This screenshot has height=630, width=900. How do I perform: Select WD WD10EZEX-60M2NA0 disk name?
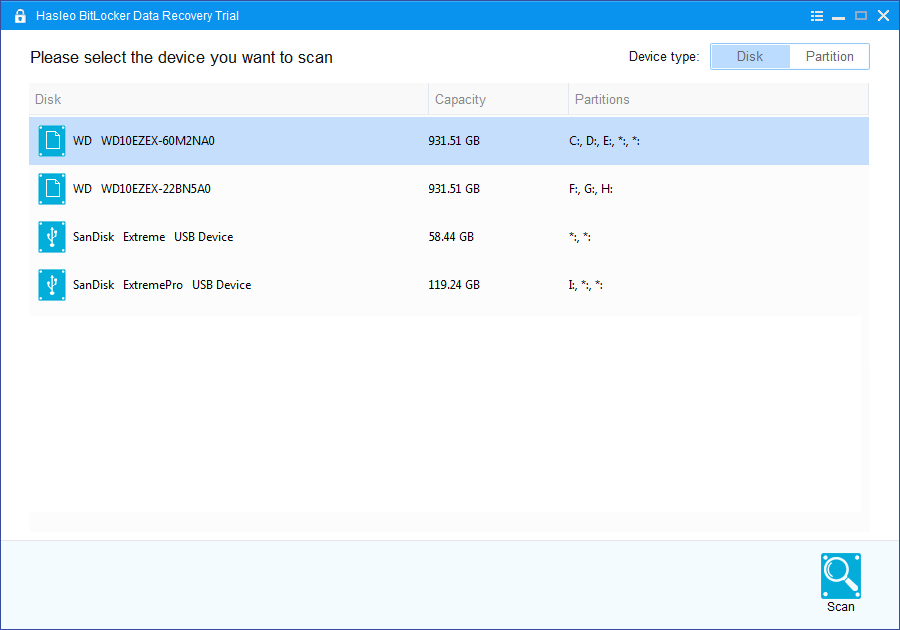[143, 141]
